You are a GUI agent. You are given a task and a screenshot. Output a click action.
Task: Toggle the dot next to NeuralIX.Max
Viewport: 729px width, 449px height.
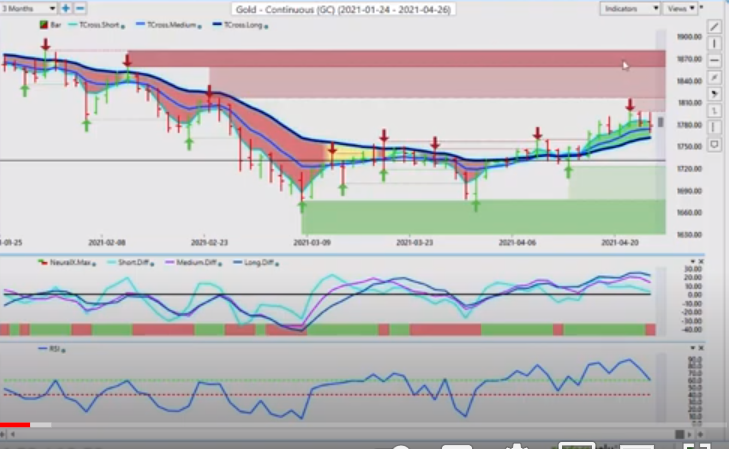(x=94, y=264)
